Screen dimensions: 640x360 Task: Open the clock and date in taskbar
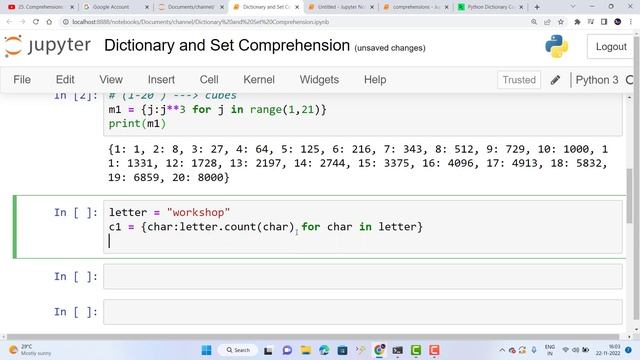pyautogui.click(x=608, y=350)
